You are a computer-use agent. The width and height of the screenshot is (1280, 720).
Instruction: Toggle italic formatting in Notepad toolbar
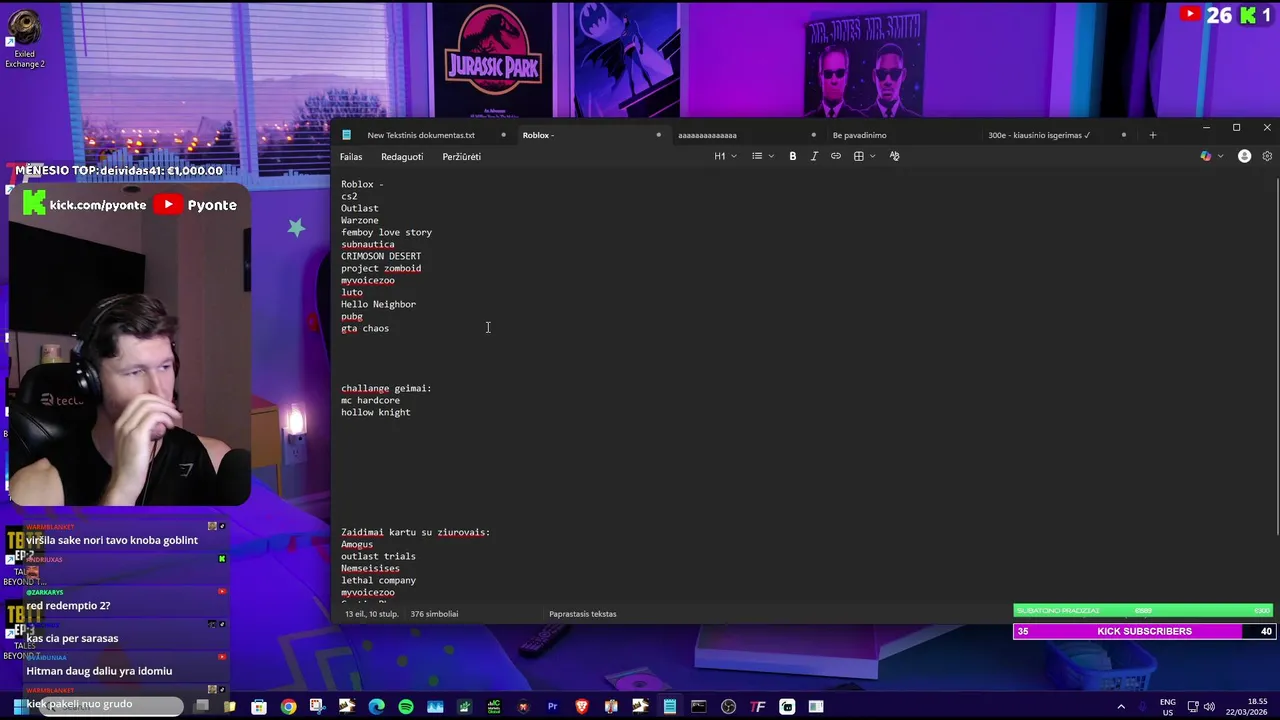pyautogui.click(x=814, y=156)
